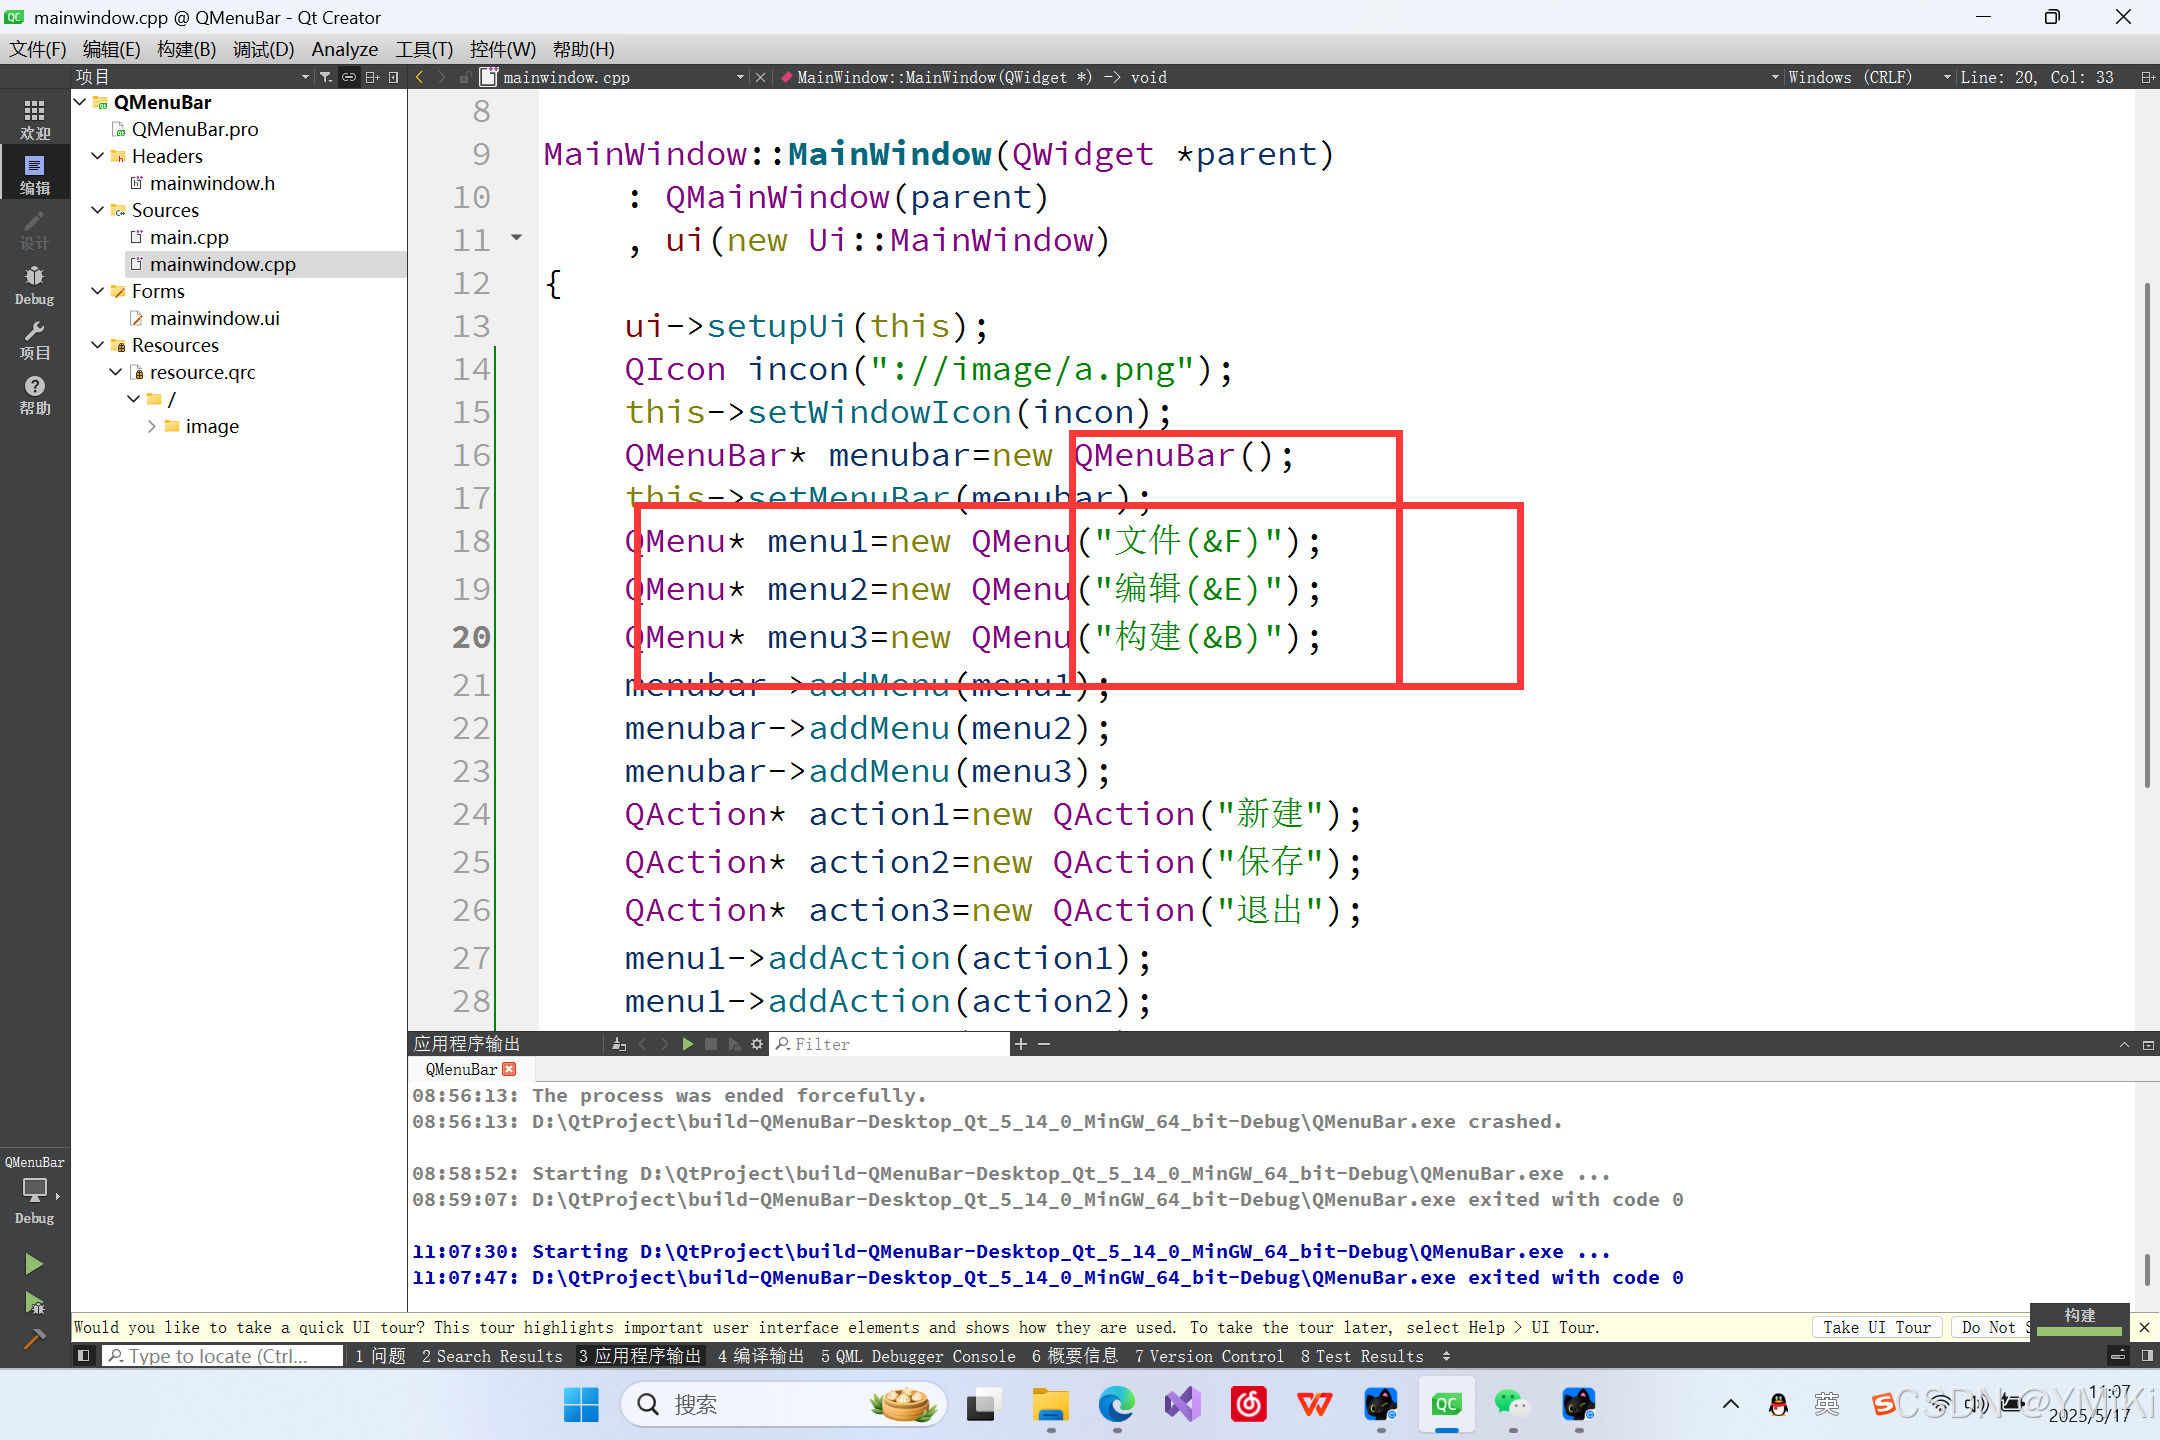Open main.cpp in the project tree
The width and height of the screenshot is (2160, 1440).
pos(189,237)
